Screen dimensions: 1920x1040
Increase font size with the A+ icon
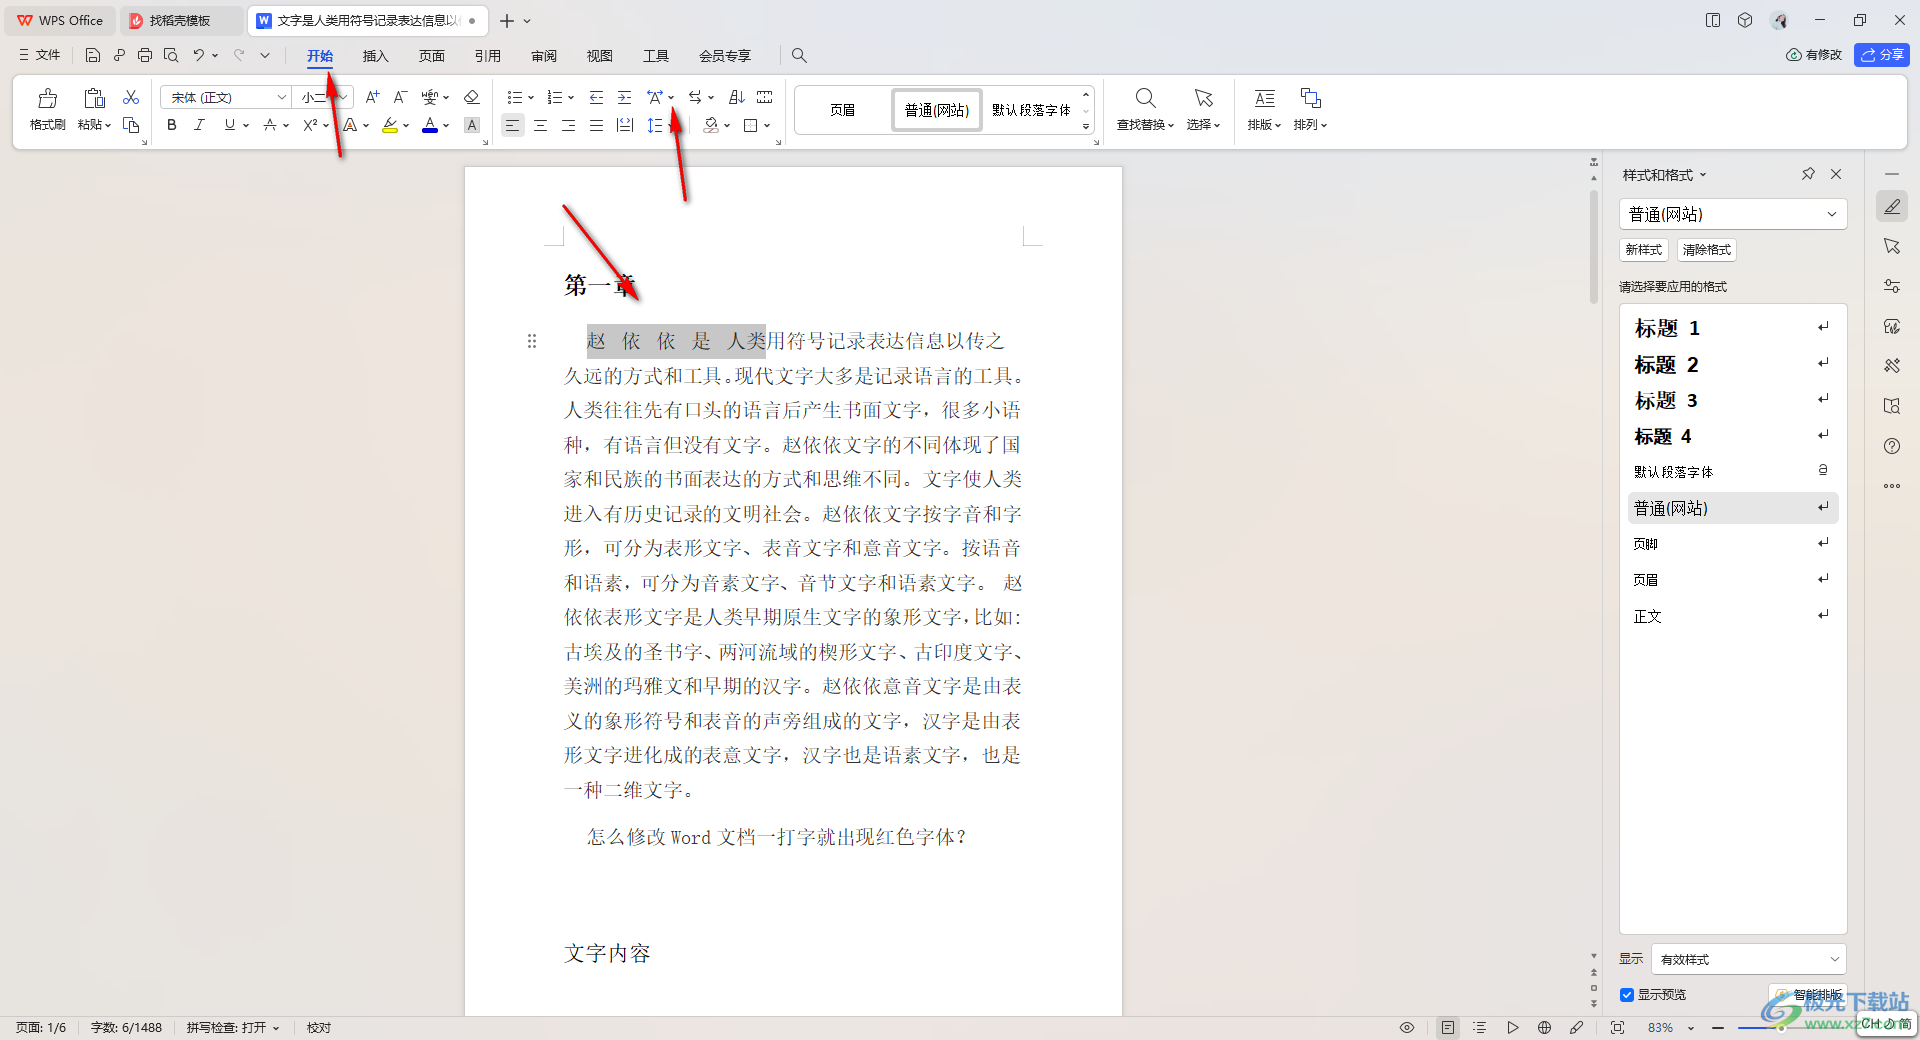click(x=372, y=97)
